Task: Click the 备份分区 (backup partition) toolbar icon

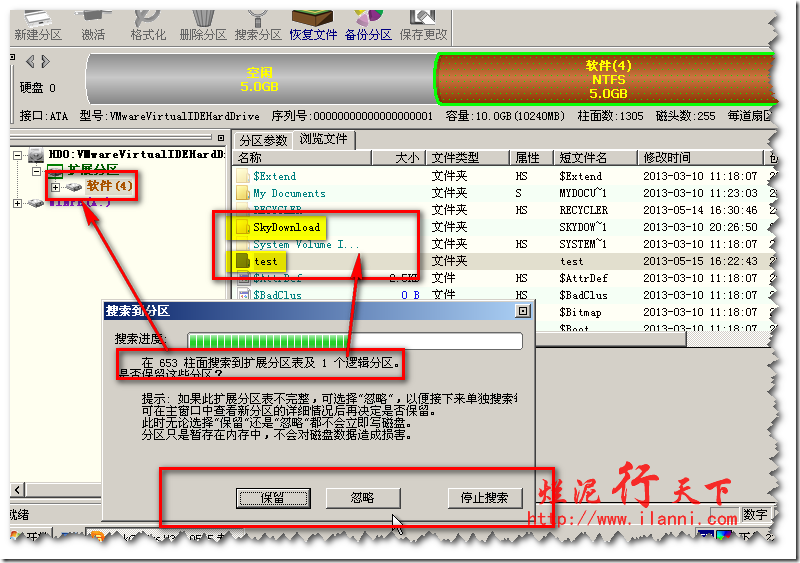Action: (367, 18)
